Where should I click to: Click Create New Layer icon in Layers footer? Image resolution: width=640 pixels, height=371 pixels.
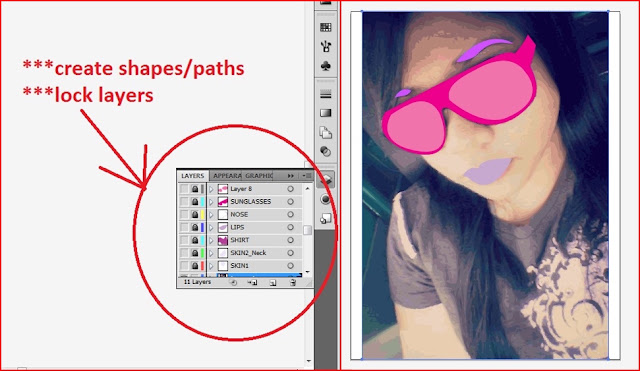[x=273, y=282]
